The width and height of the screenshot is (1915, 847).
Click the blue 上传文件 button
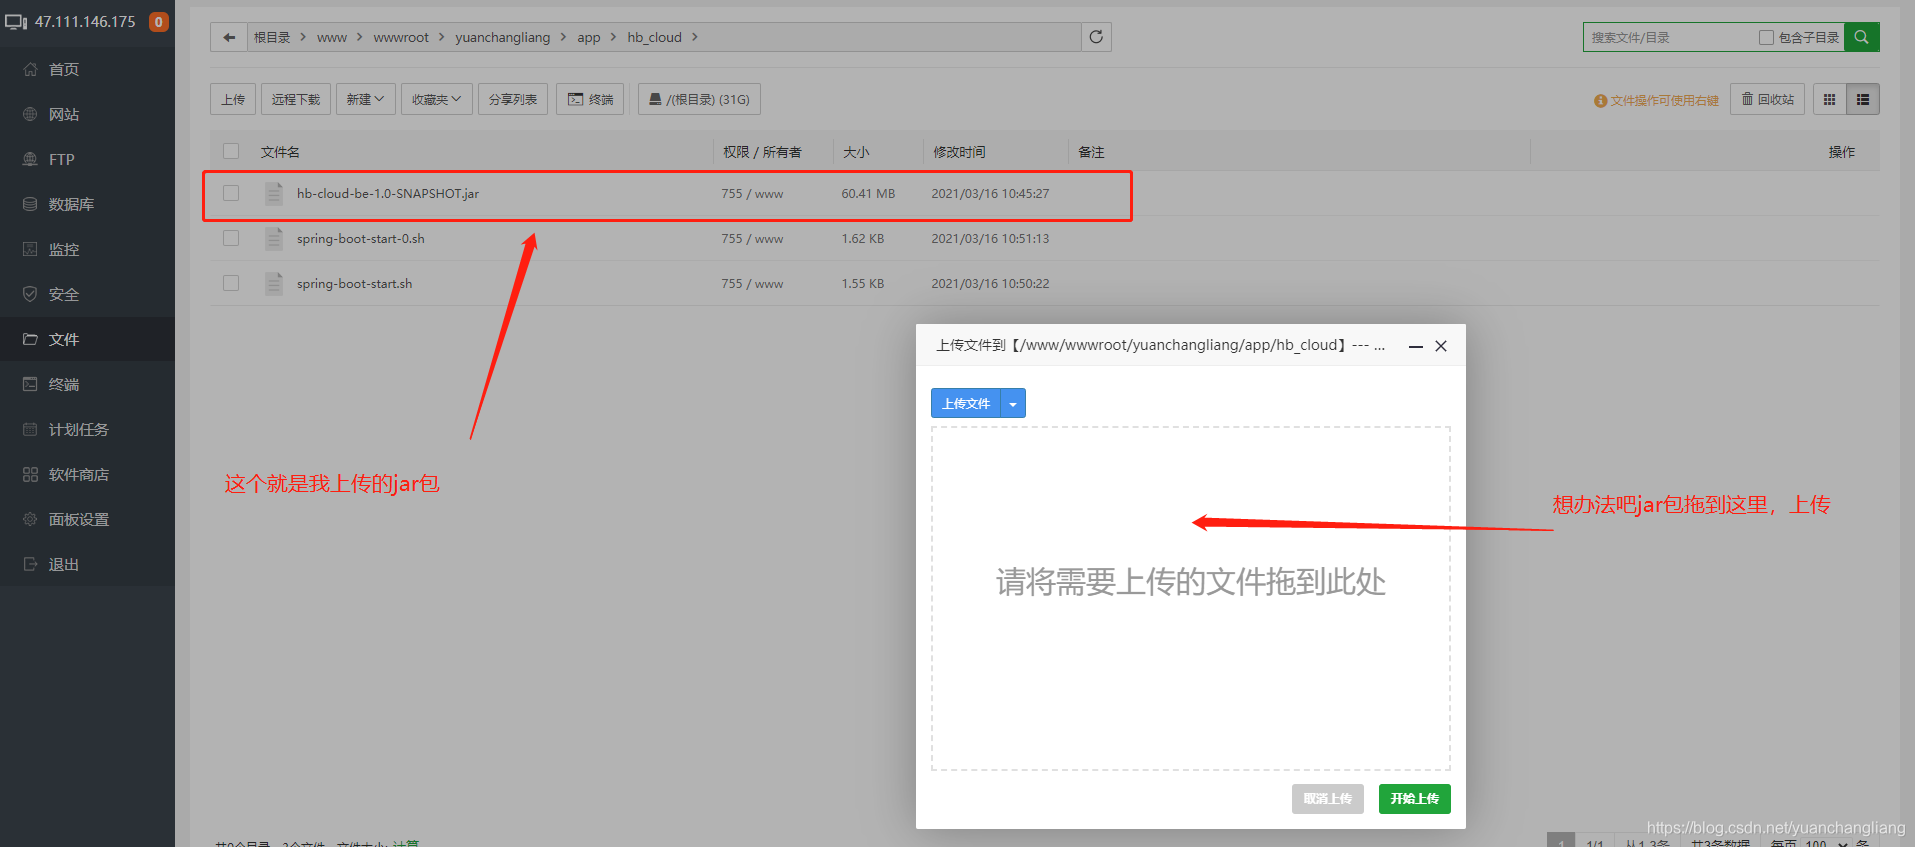pyautogui.click(x=966, y=403)
